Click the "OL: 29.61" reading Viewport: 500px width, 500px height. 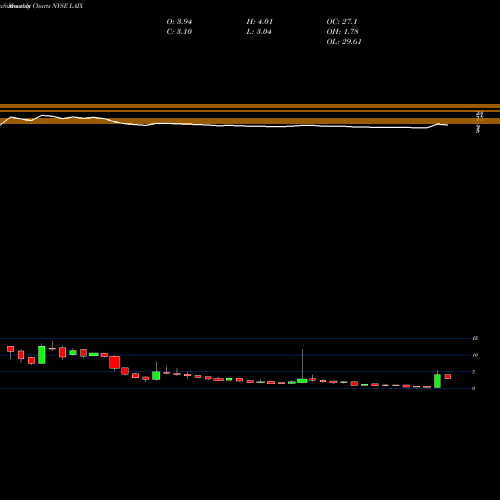coord(344,42)
